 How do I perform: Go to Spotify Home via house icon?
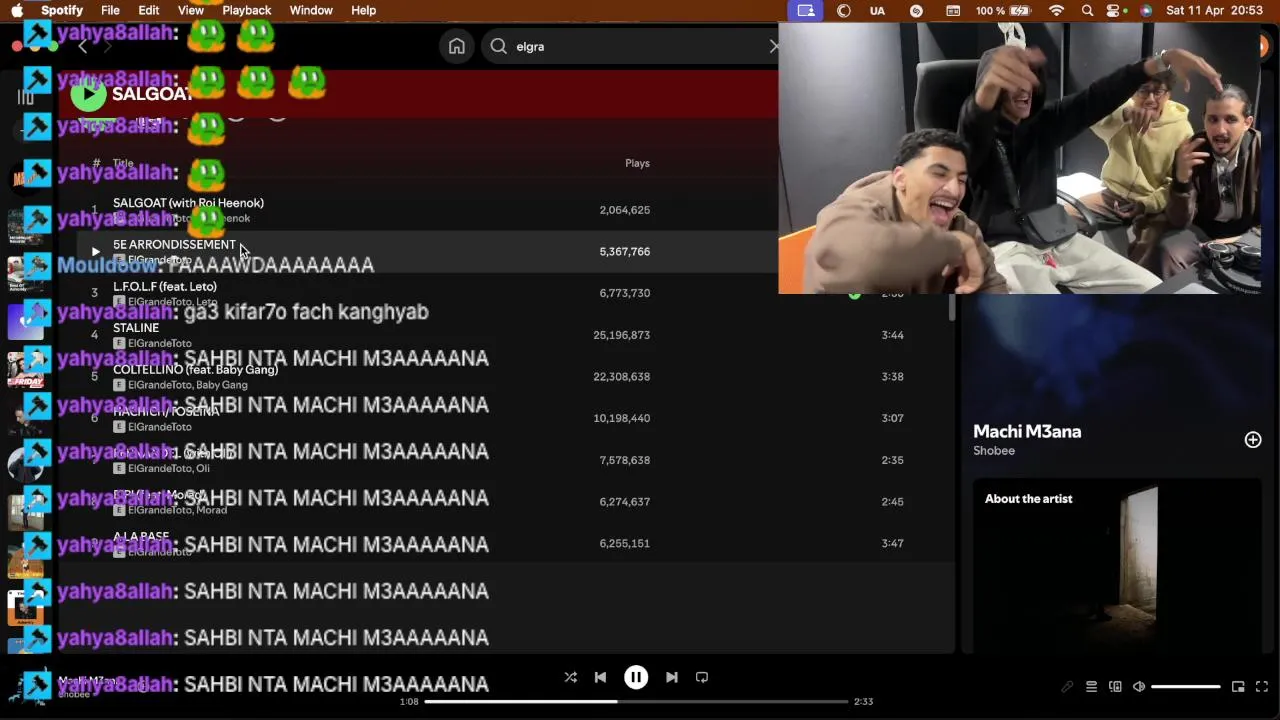pyautogui.click(x=457, y=47)
